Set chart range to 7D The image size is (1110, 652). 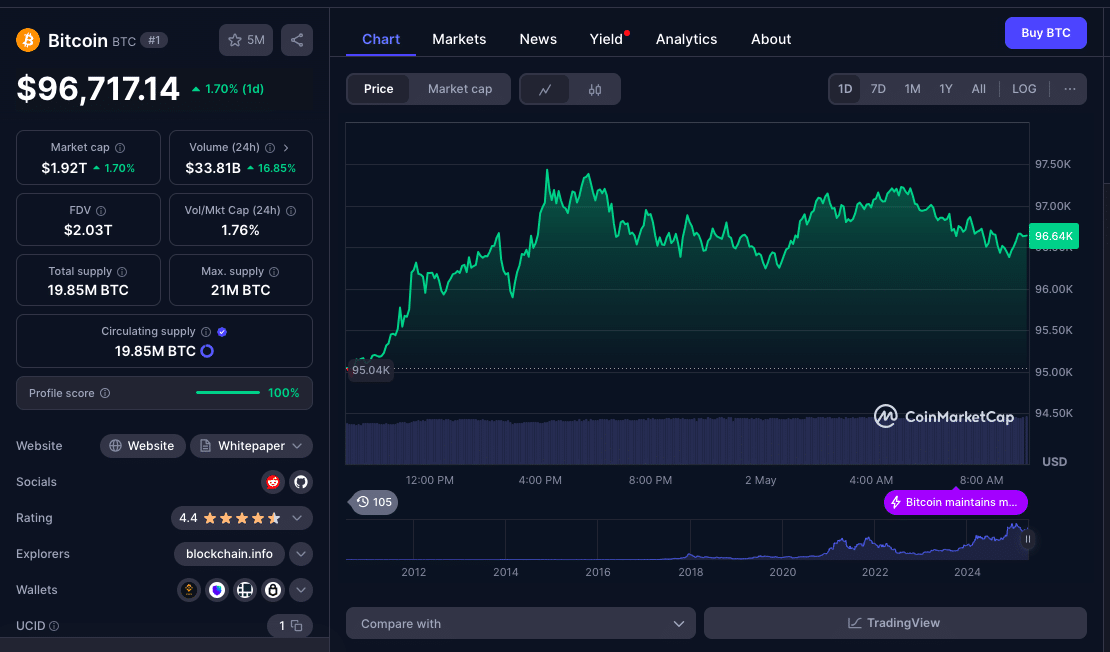click(878, 89)
